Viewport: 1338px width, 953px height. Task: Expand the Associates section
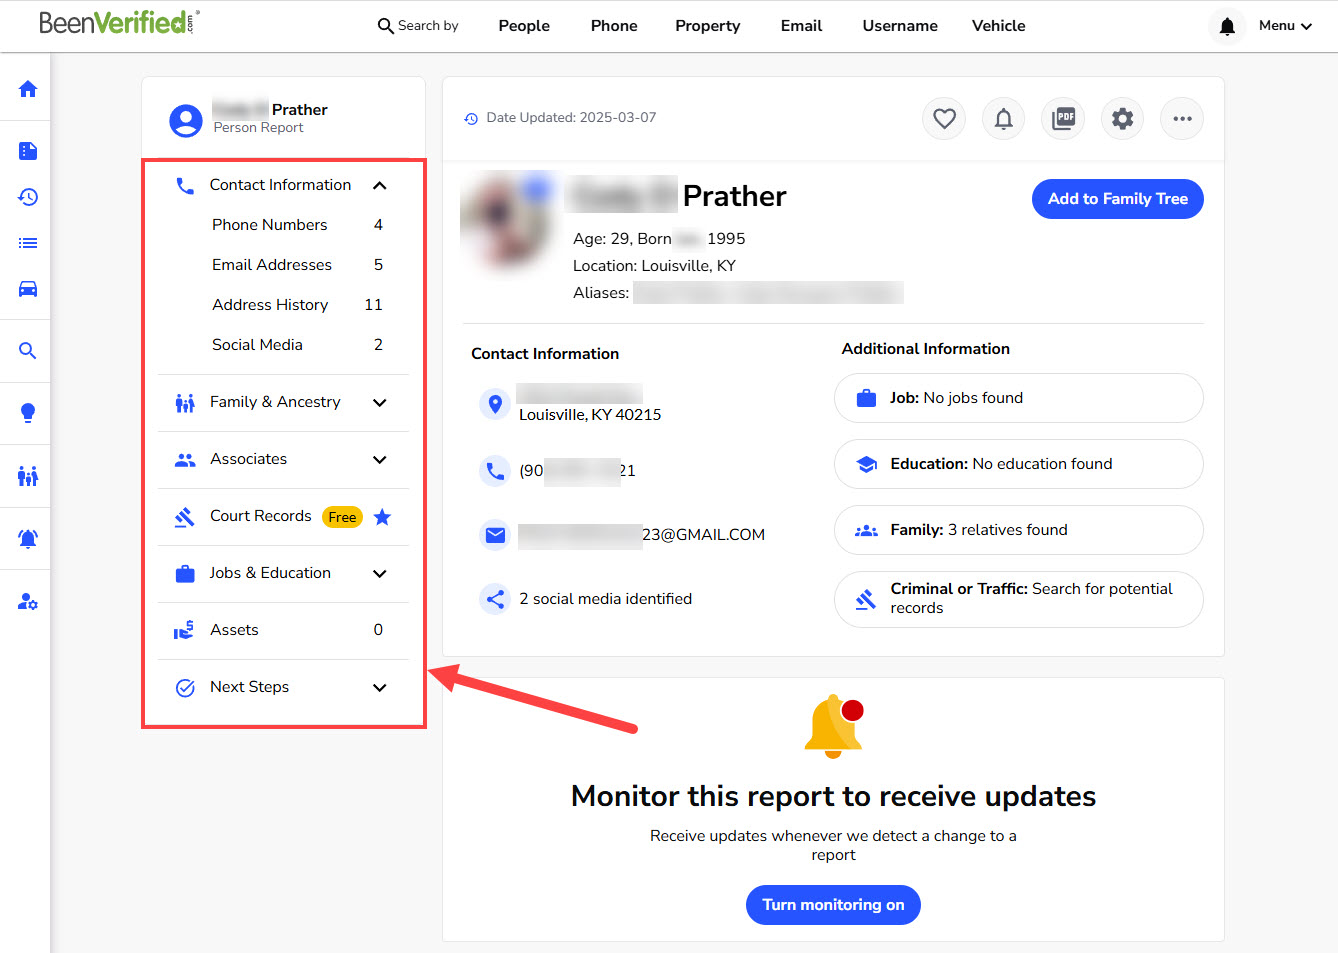pos(380,460)
